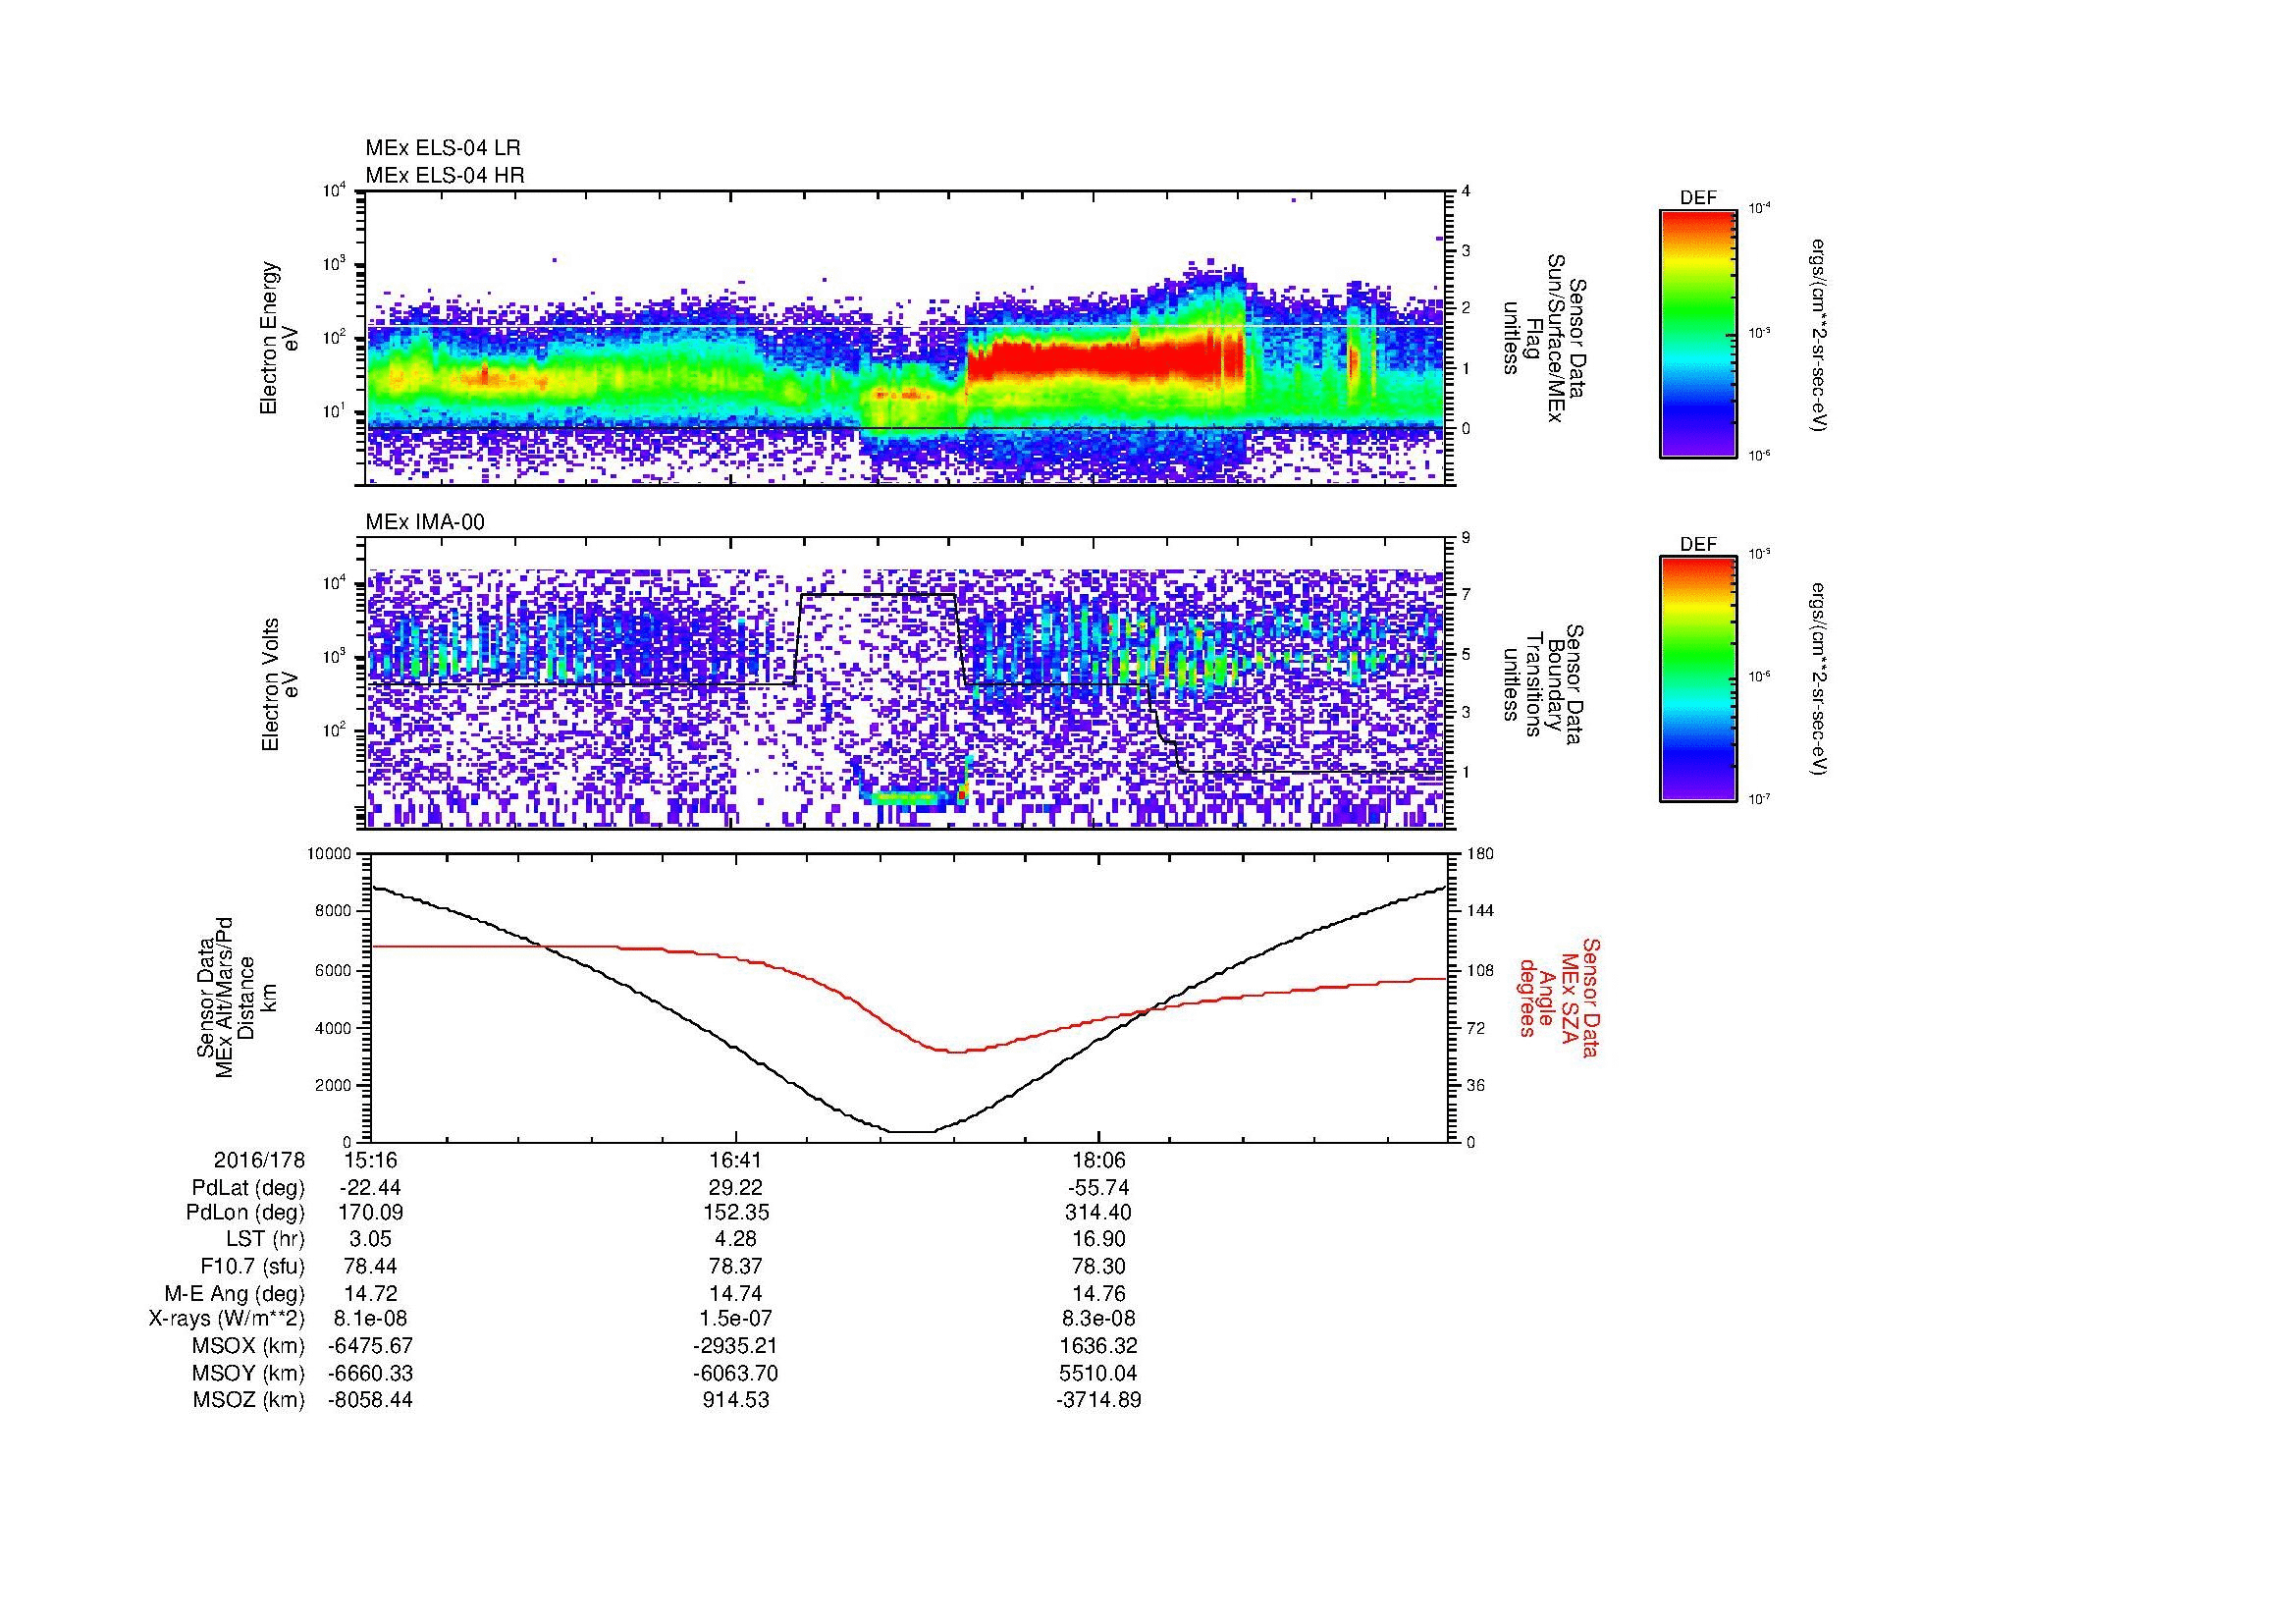The image size is (2296, 1623).
Task: Click the MSOX (km) row label
Action: (x=249, y=1347)
